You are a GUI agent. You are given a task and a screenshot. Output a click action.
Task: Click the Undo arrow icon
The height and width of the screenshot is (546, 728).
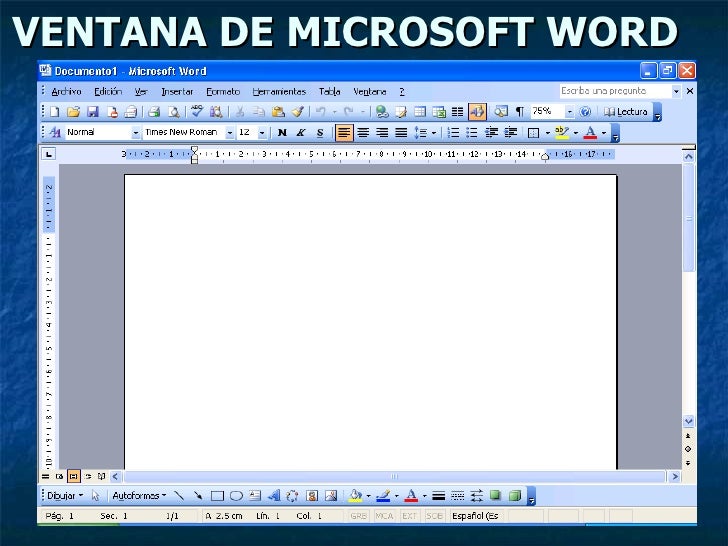pyautogui.click(x=320, y=112)
